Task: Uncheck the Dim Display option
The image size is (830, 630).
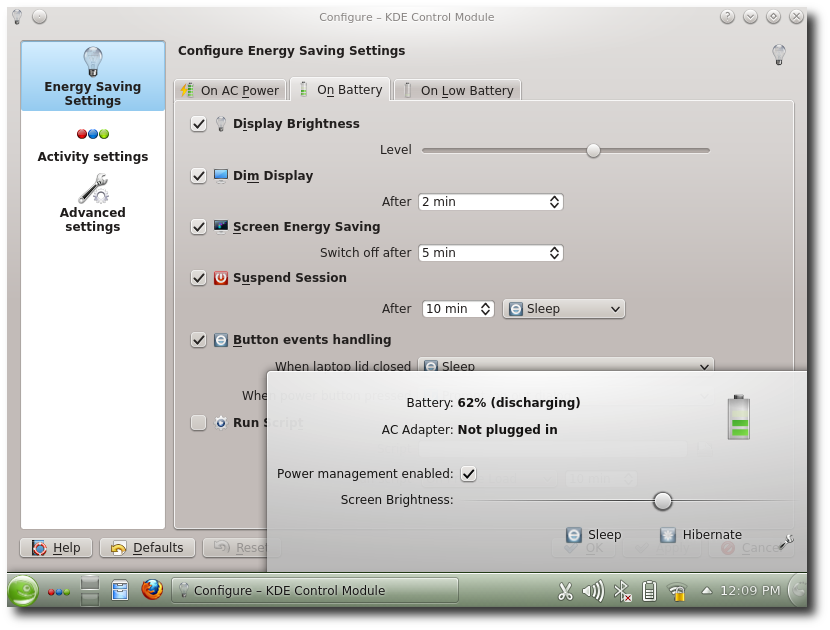Action: 198,175
